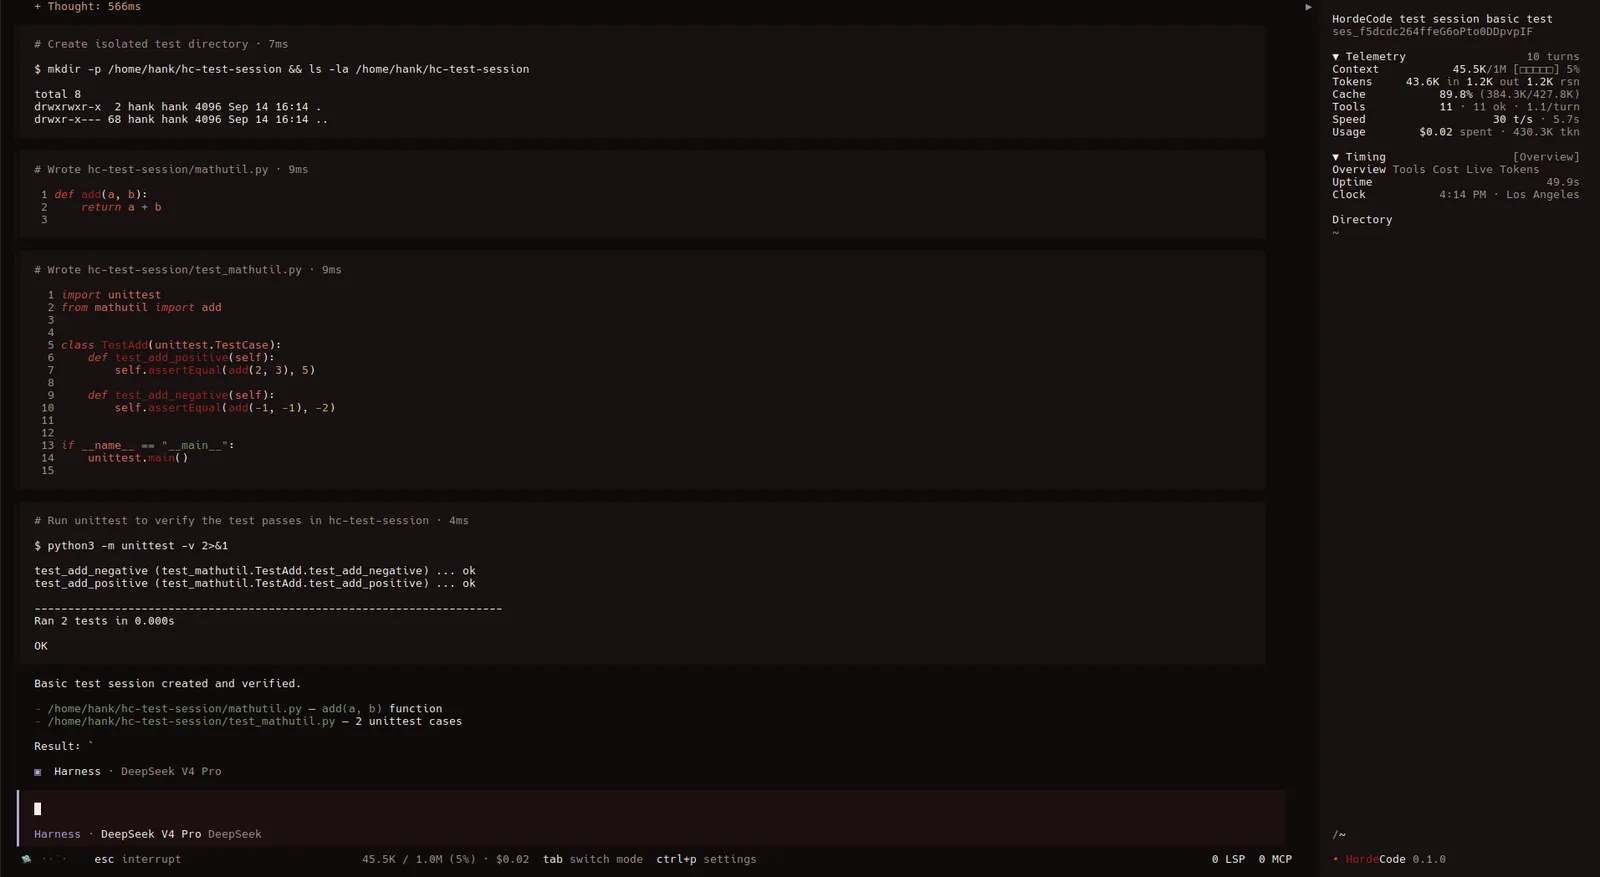Click the "10 turns" telemetry count
Image resolution: width=1600 pixels, height=877 pixels.
point(1553,57)
